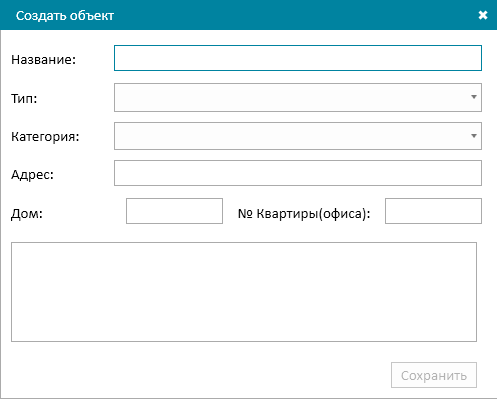Click the Сохранить button

coord(434,375)
